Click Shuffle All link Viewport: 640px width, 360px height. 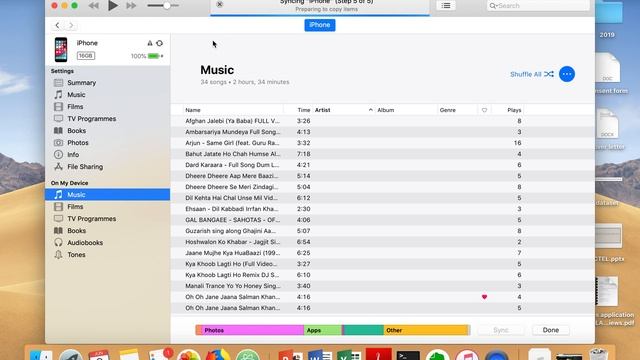tap(532, 74)
